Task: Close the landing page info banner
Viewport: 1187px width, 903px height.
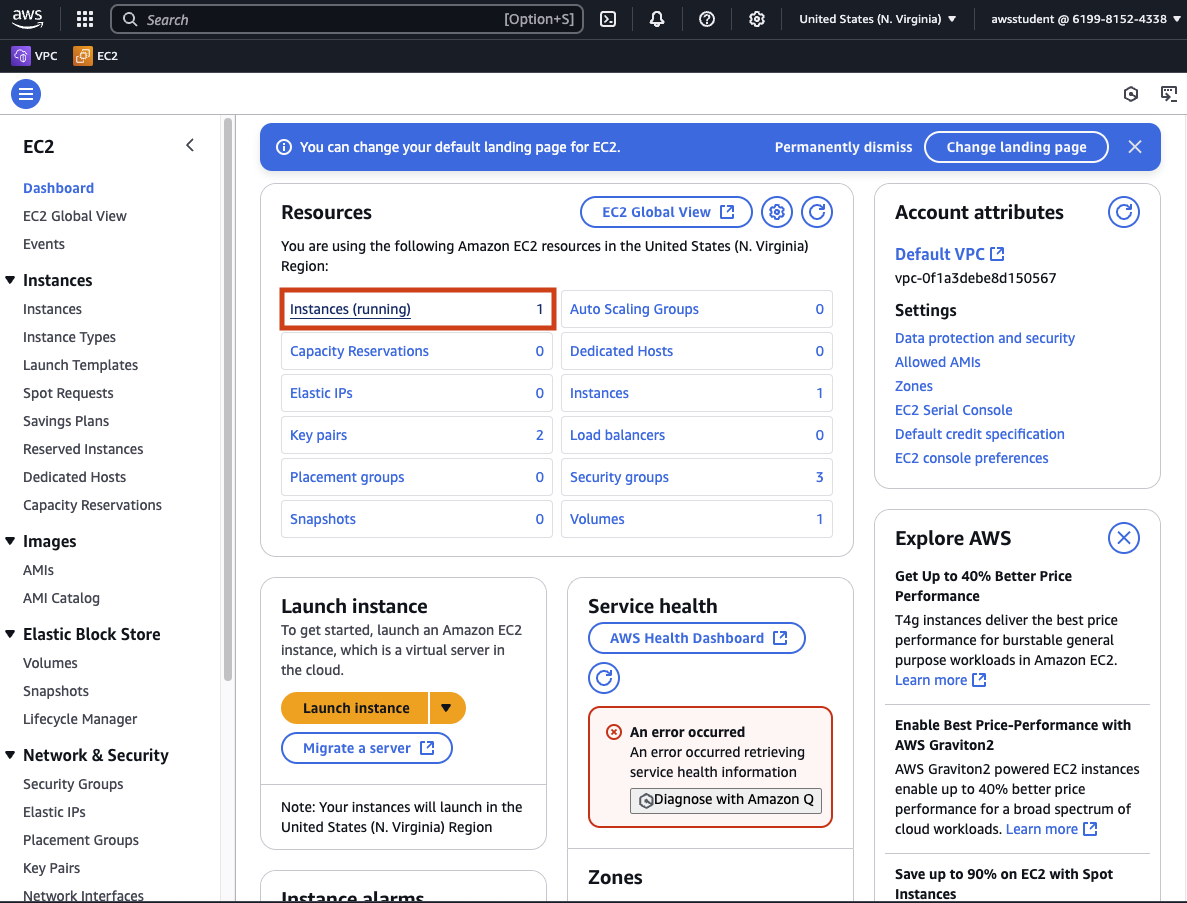Action: pos(1135,147)
